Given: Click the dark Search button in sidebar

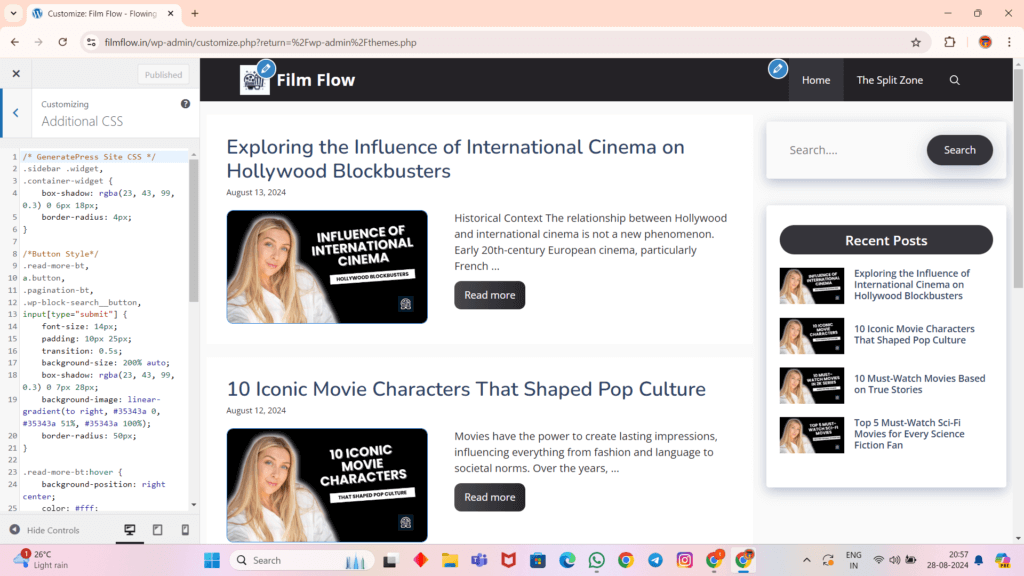Looking at the screenshot, I should (959, 150).
